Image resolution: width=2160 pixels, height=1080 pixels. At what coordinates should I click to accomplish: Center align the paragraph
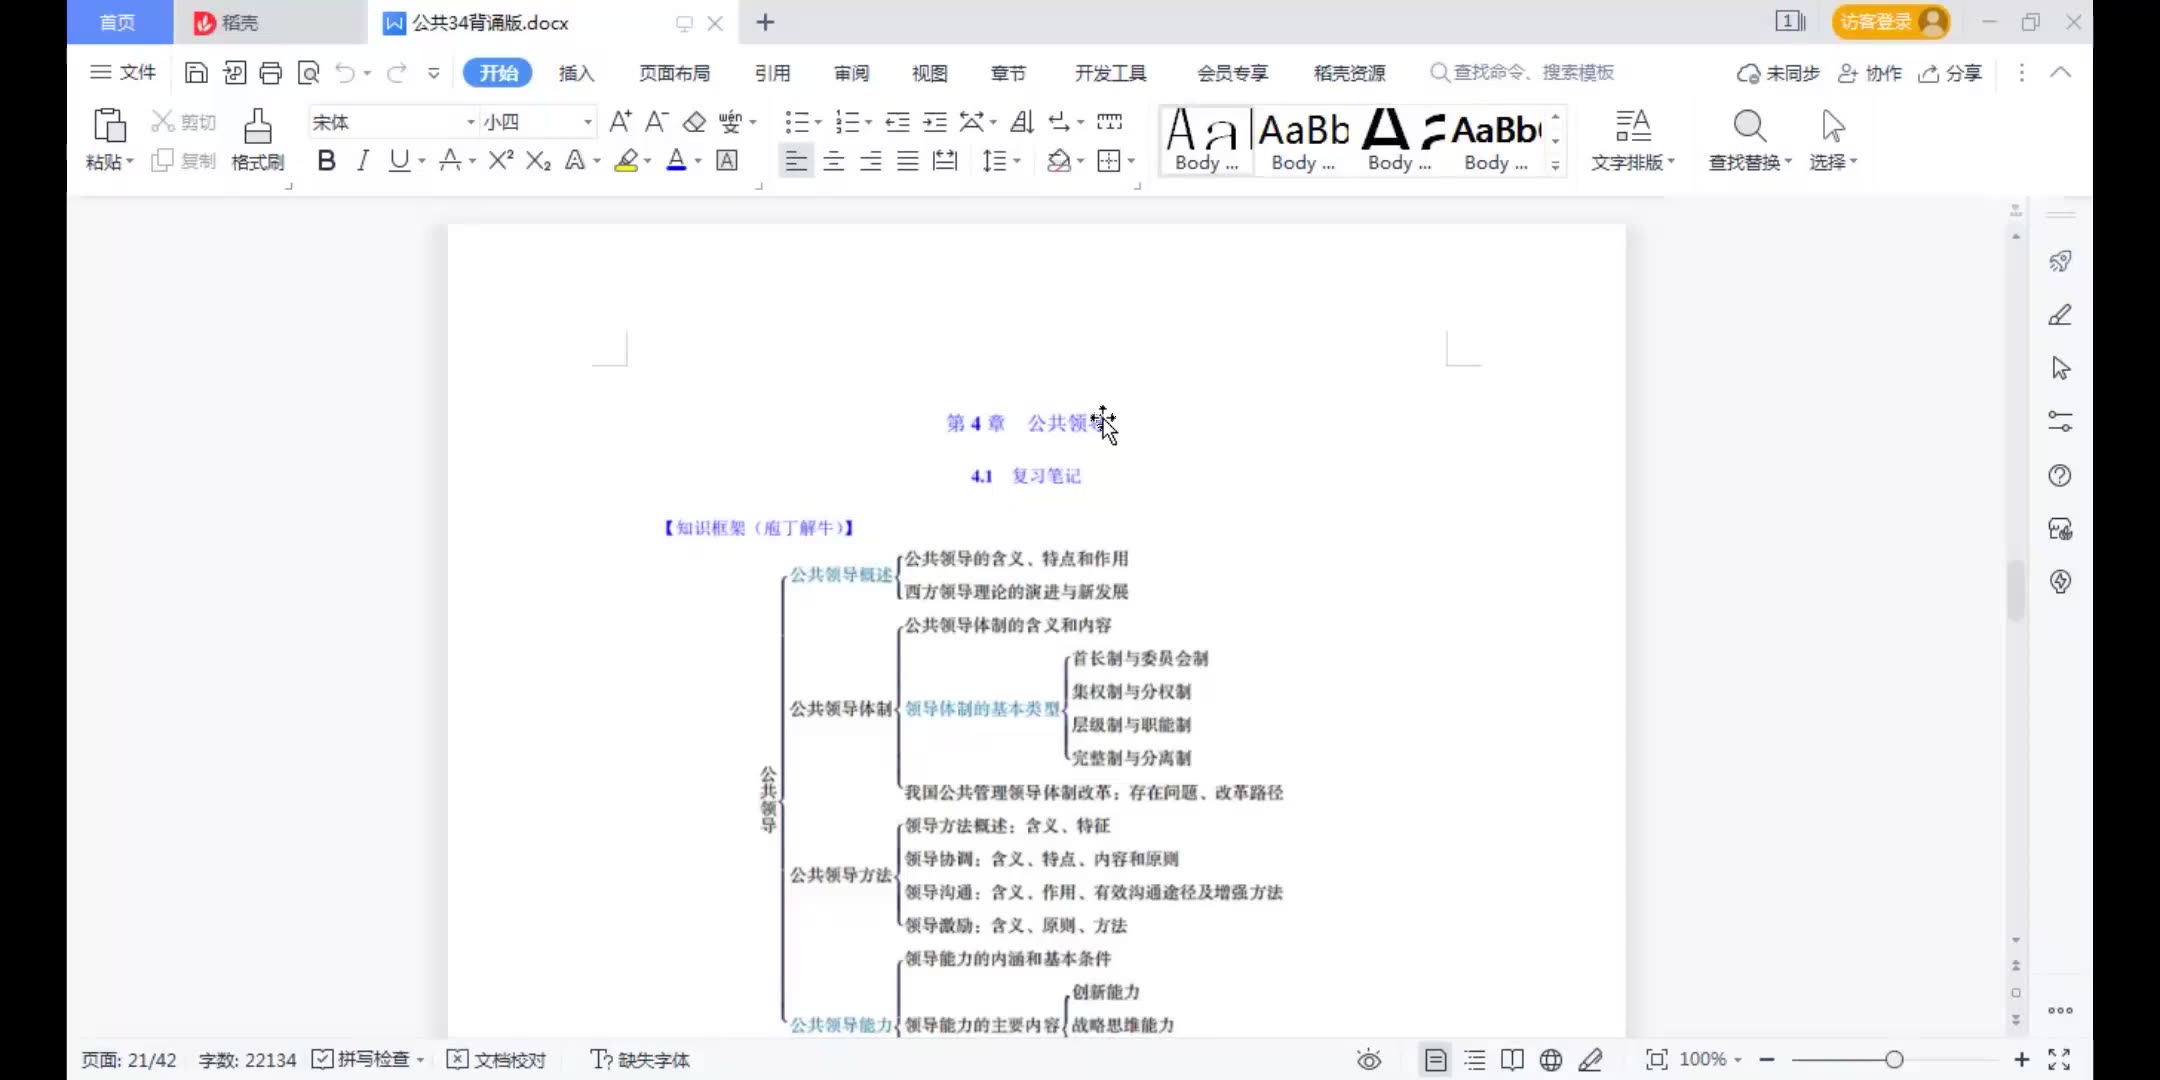(x=834, y=160)
